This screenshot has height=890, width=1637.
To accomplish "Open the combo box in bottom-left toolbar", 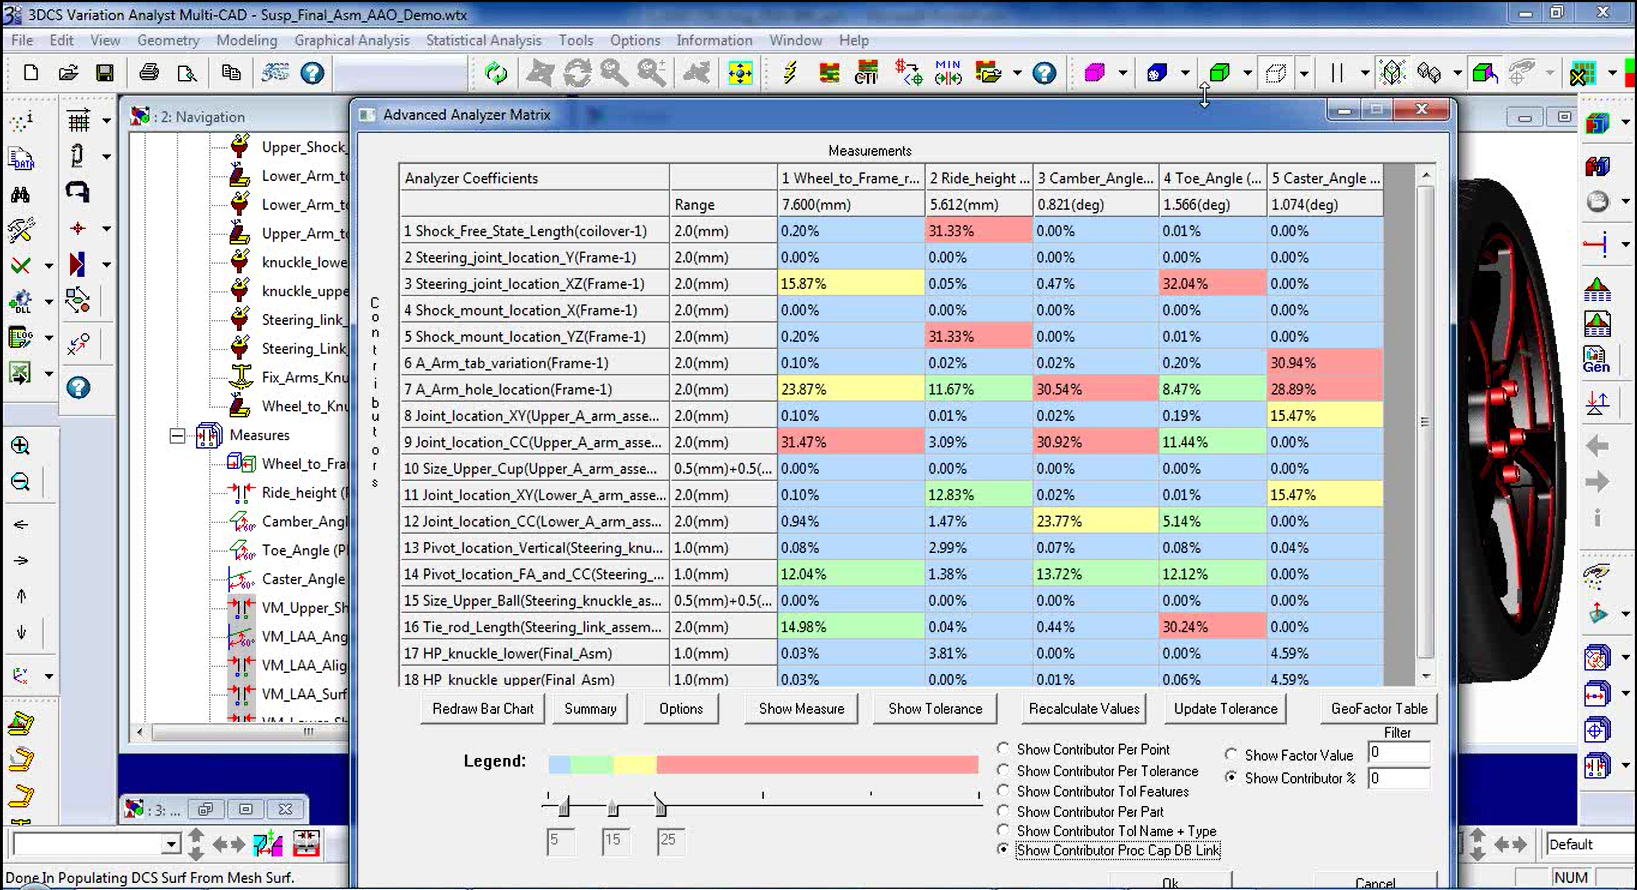I will 170,845.
